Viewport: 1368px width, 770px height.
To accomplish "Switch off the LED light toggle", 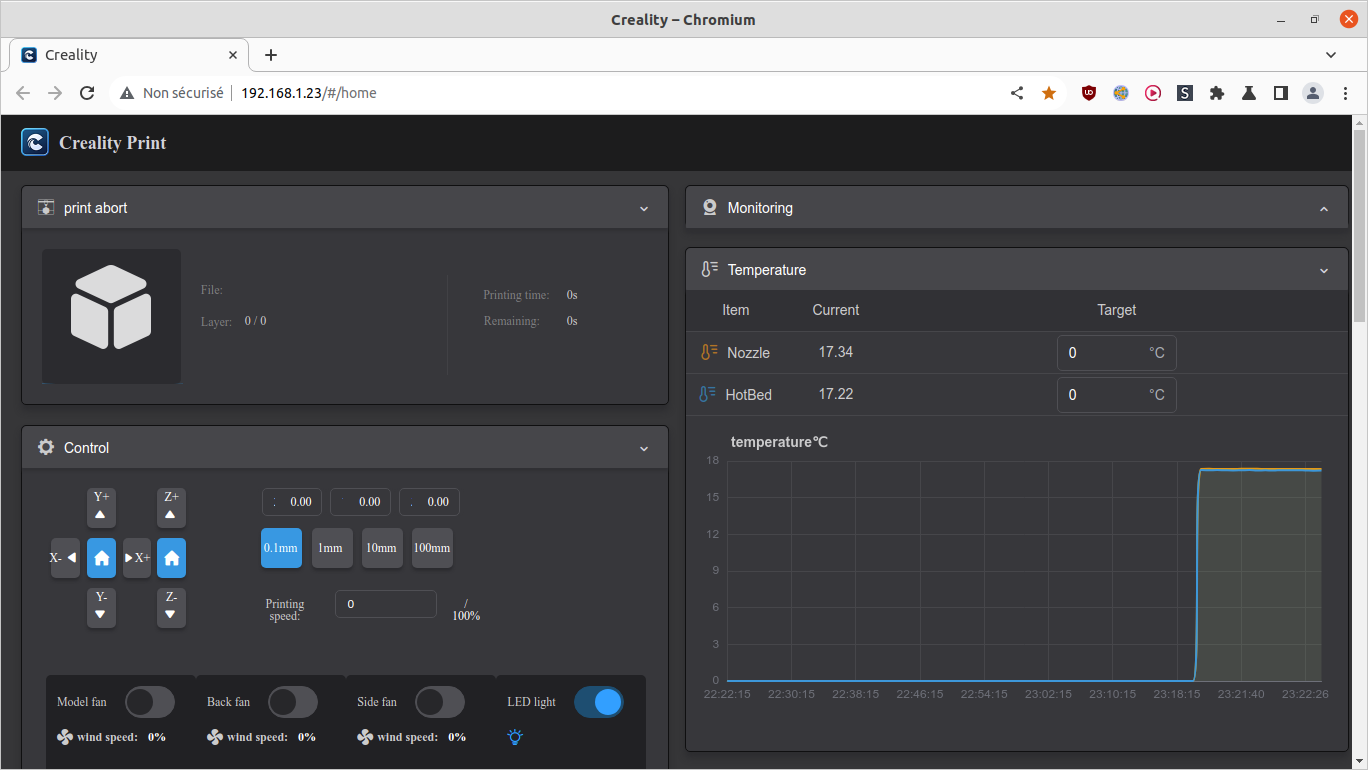I will coord(599,702).
